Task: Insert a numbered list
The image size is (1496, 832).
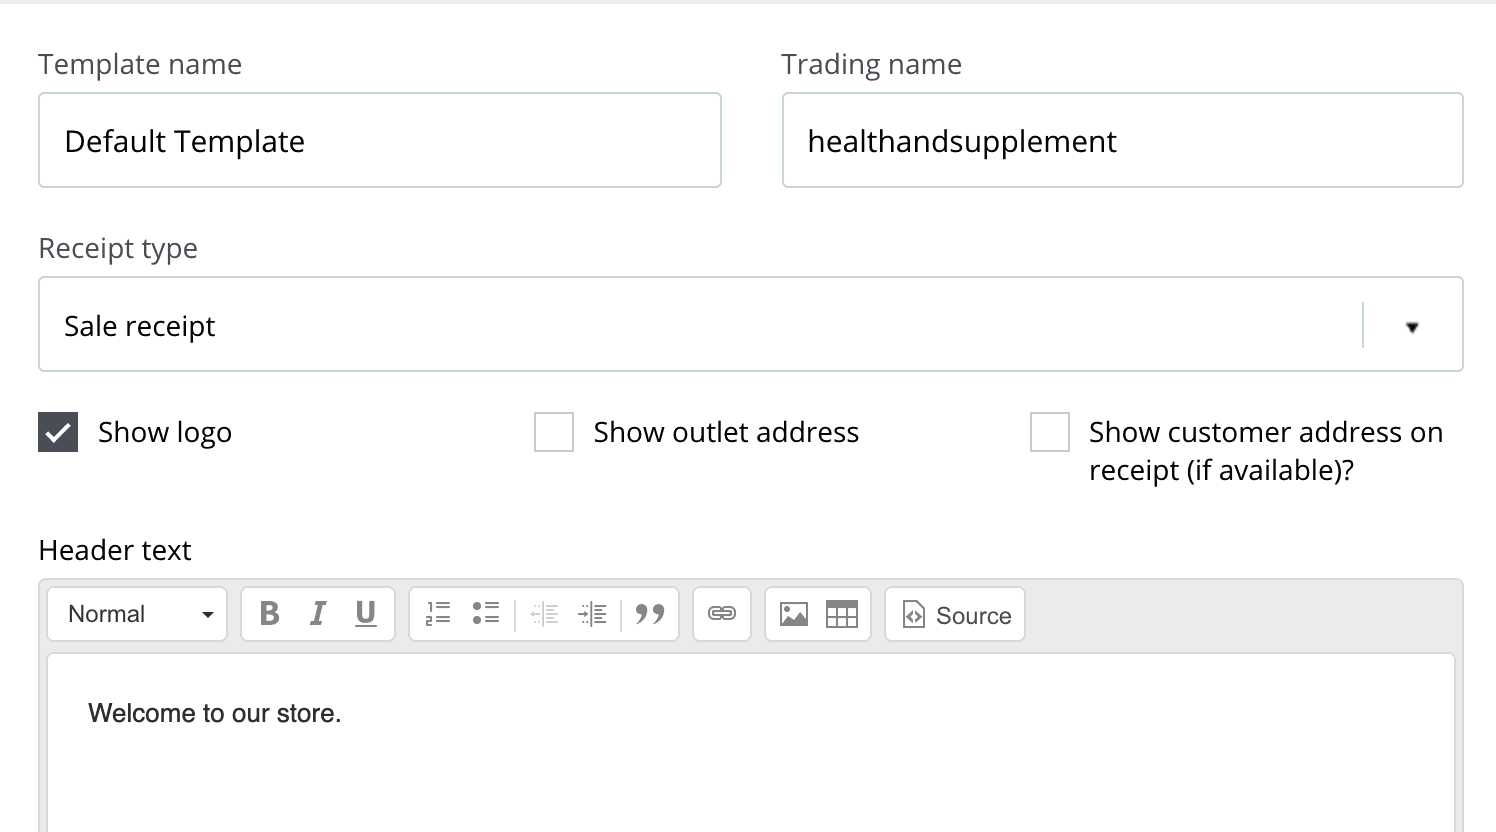Action: tap(438, 614)
